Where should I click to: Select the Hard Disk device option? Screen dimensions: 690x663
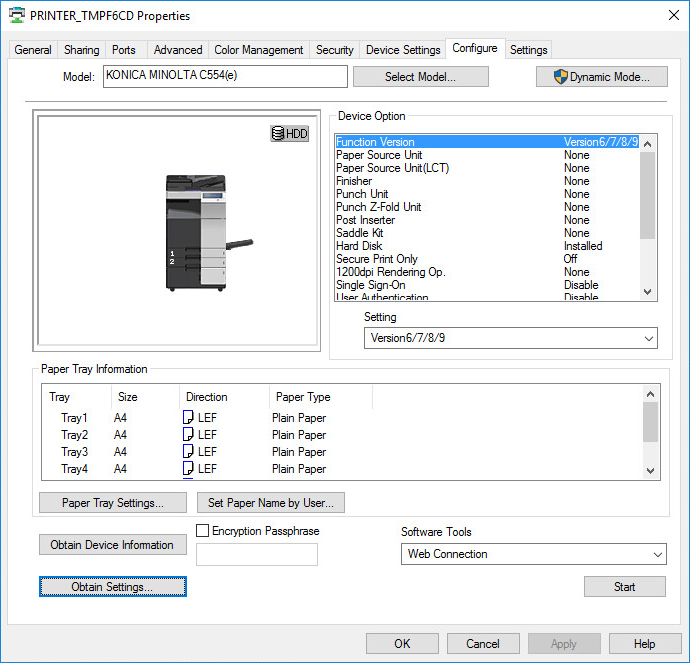[x=360, y=246]
